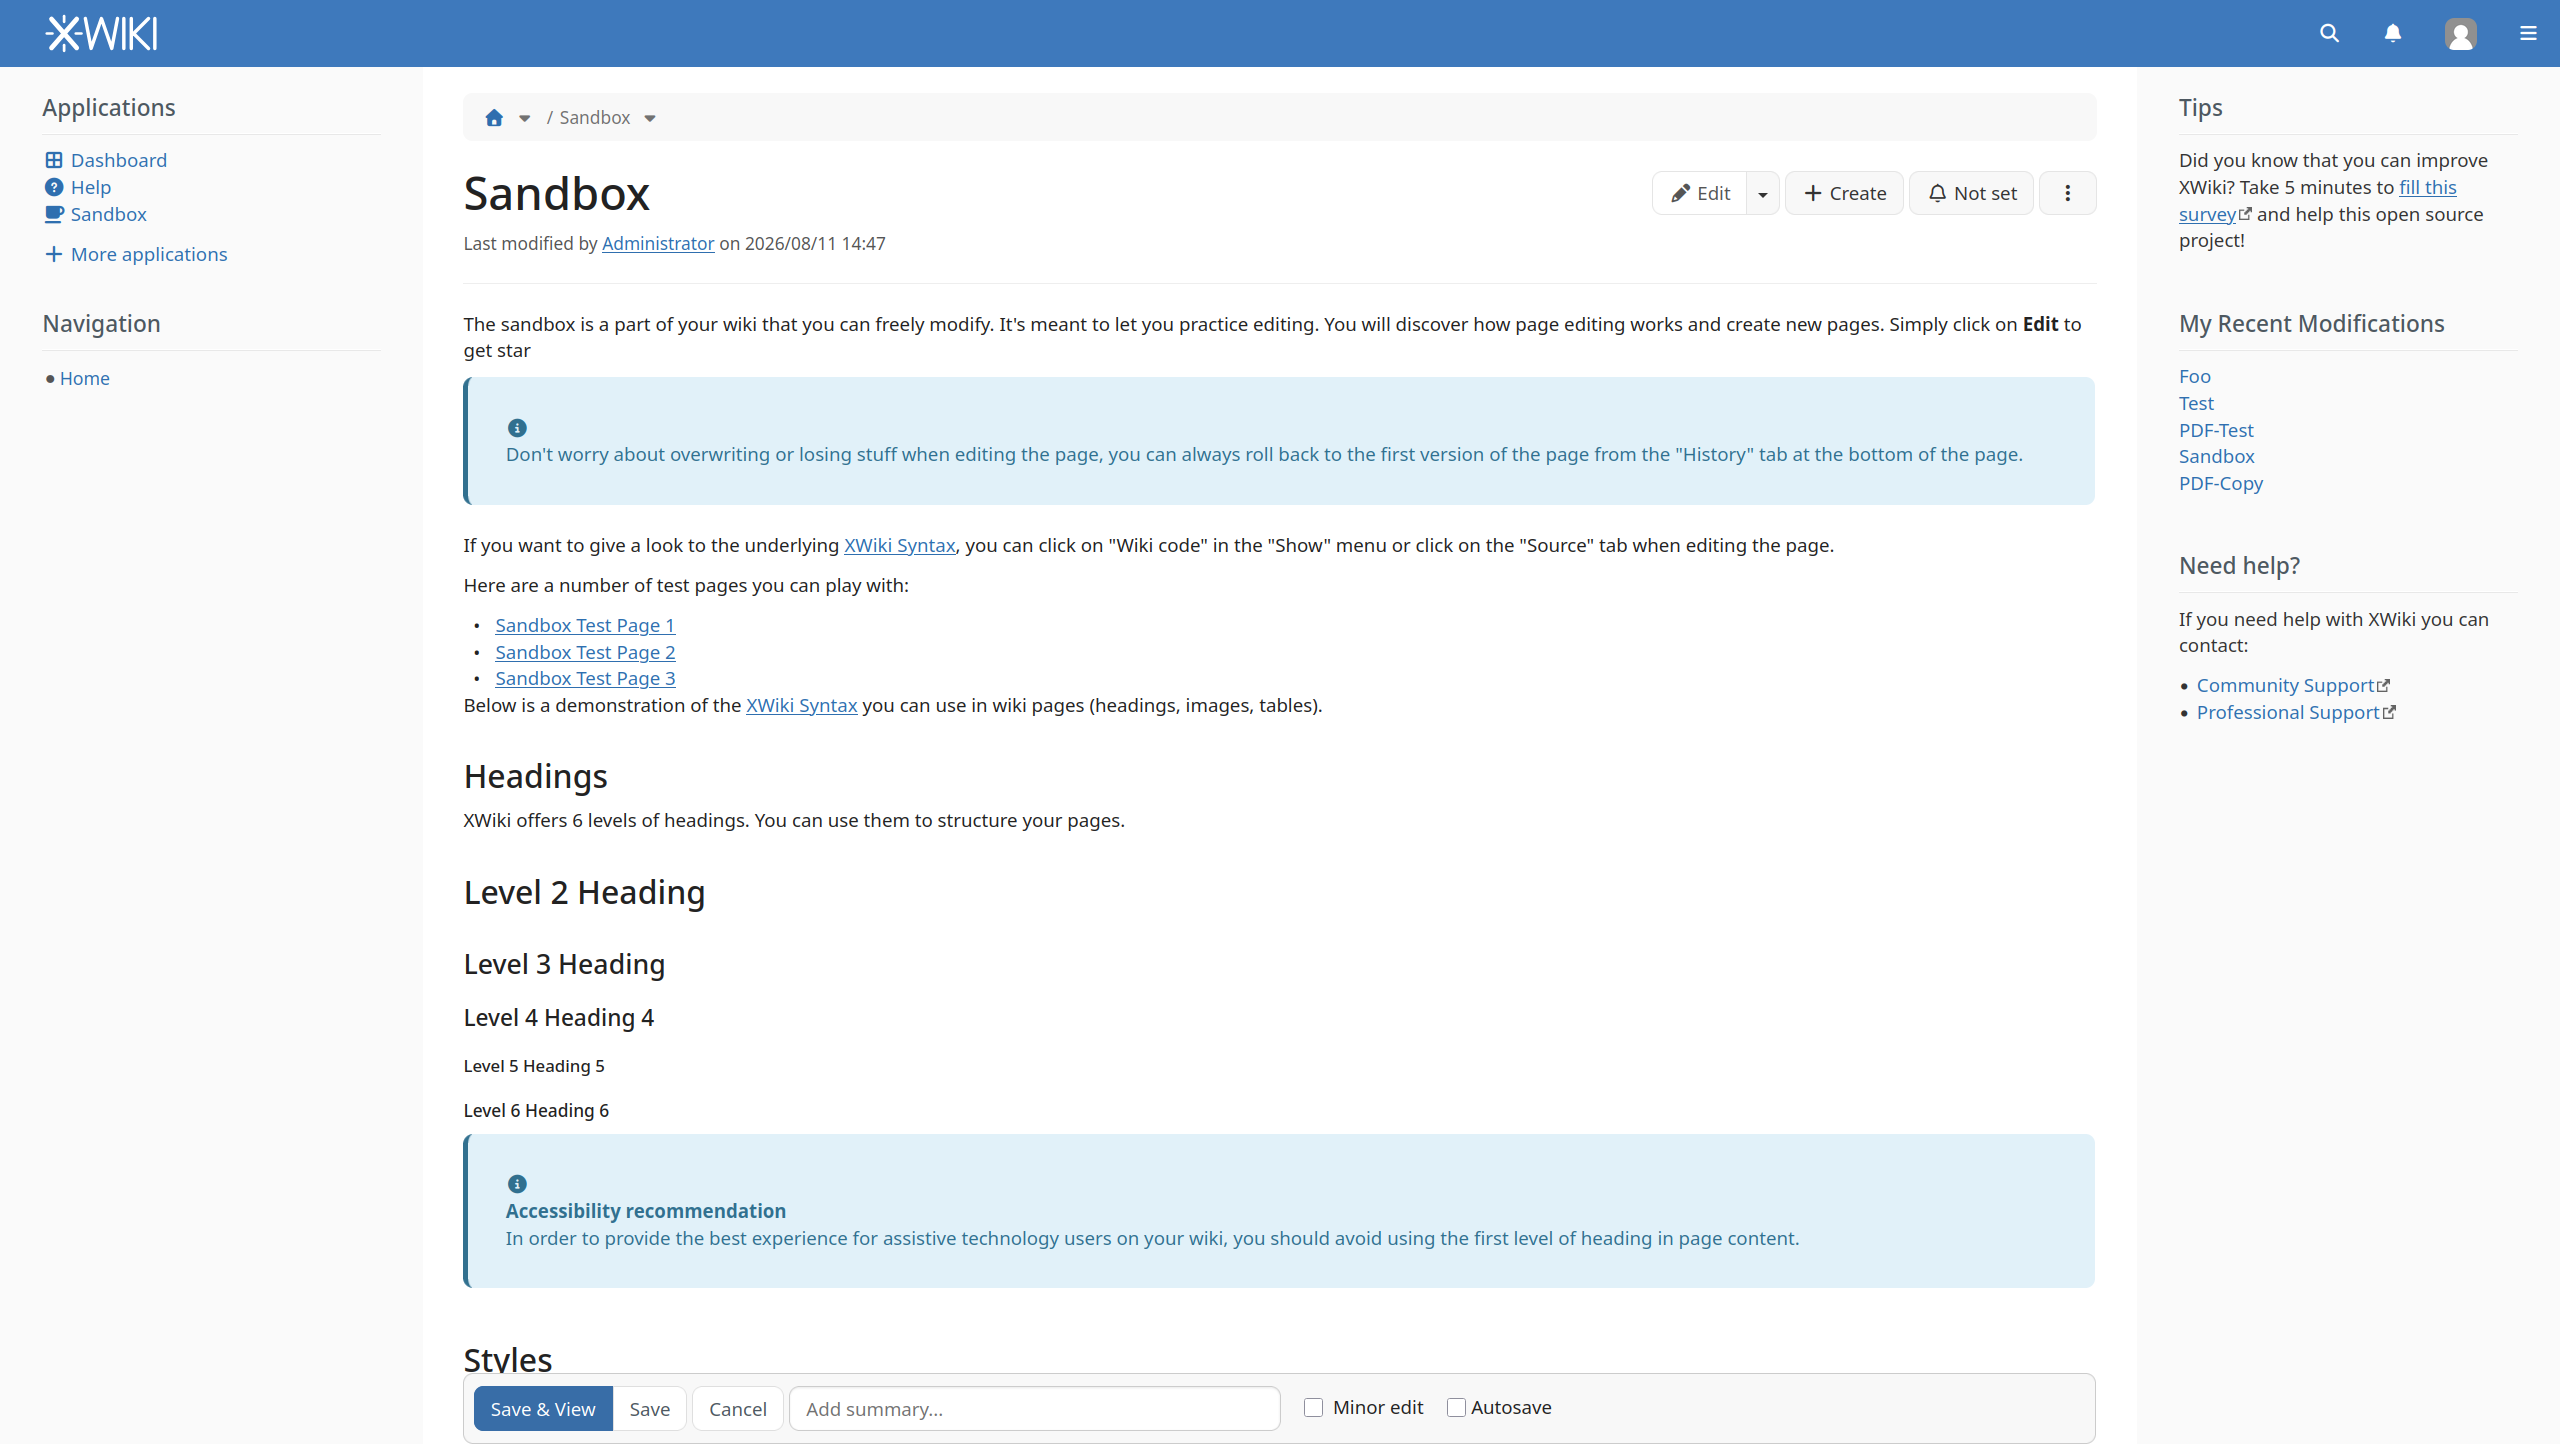Click the Not set notification button

click(x=1972, y=193)
